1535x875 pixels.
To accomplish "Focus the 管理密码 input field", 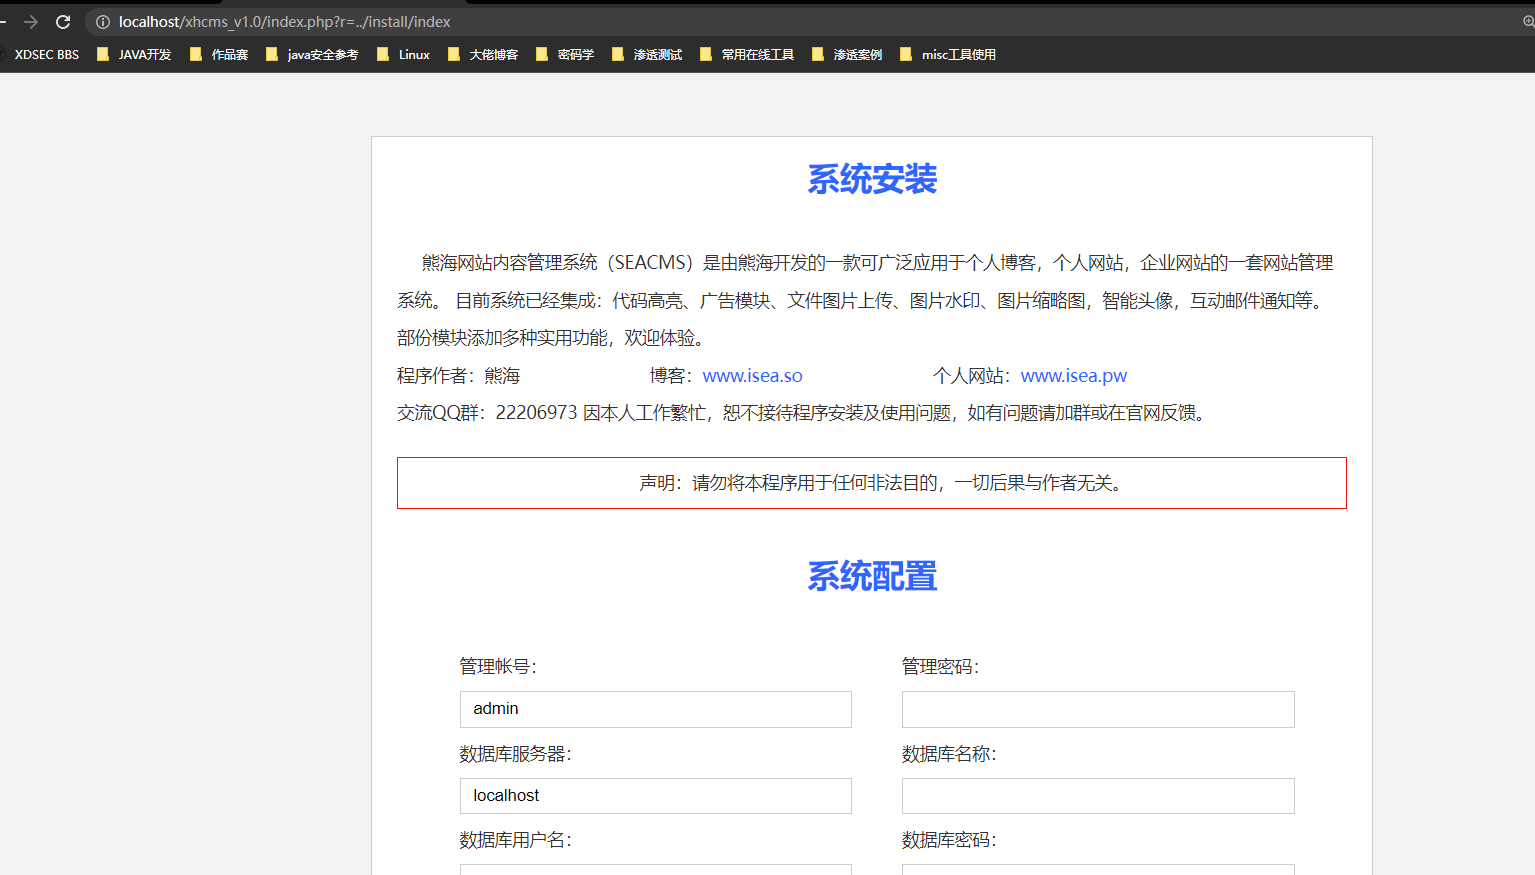I will click(x=1098, y=709).
